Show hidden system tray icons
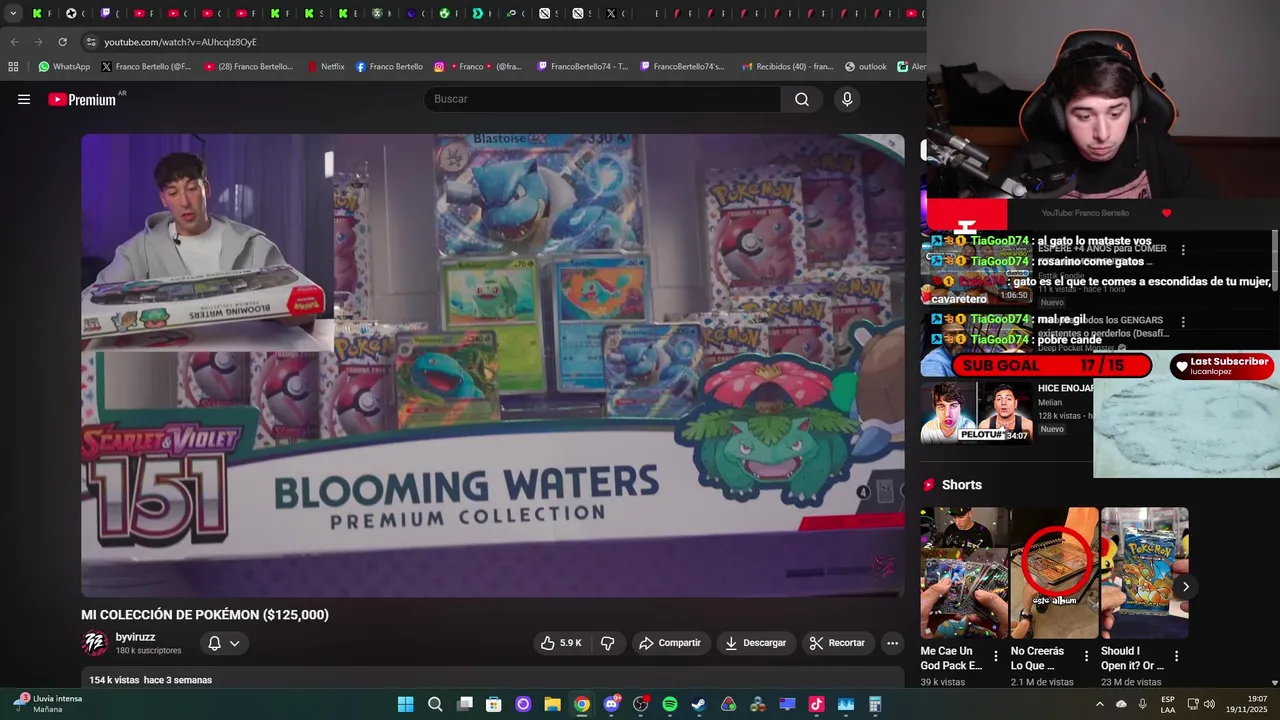 pos(1100,704)
